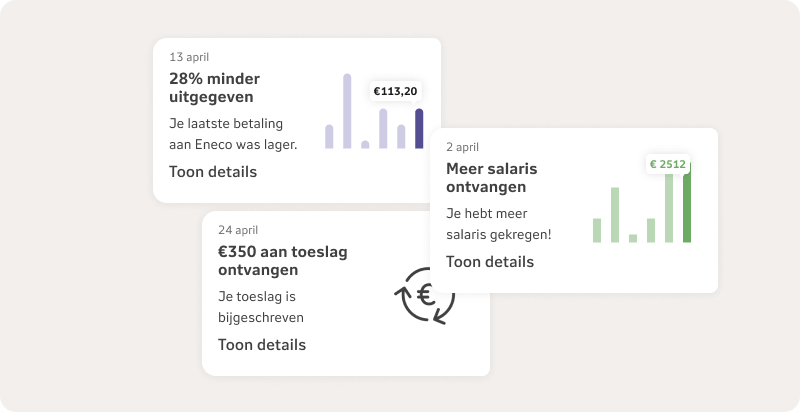Click the 13 april date label
The image size is (800, 412).
click(189, 57)
